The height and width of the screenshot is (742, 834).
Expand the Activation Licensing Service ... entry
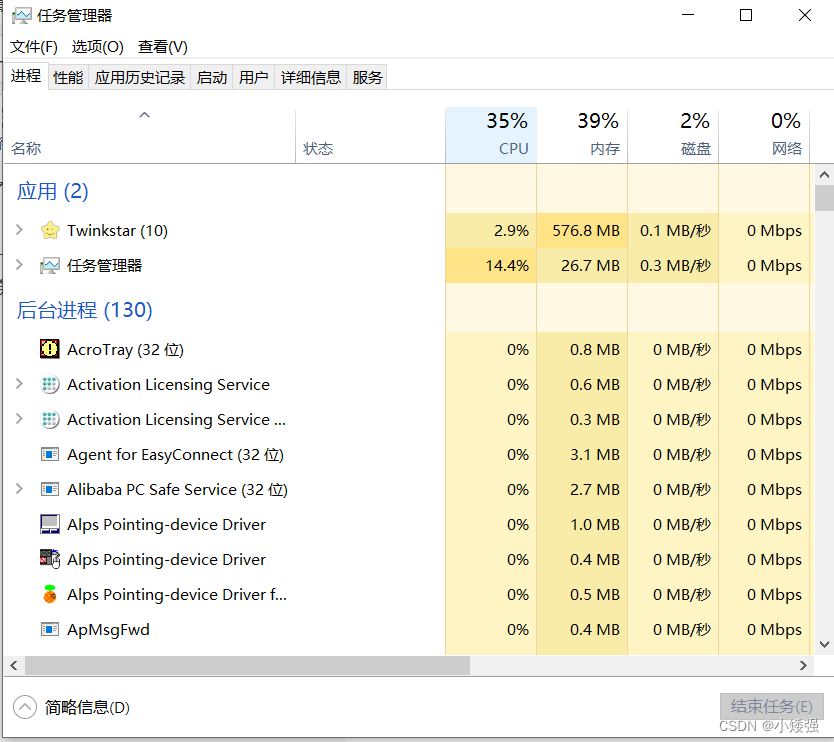click(x=19, y=419)
